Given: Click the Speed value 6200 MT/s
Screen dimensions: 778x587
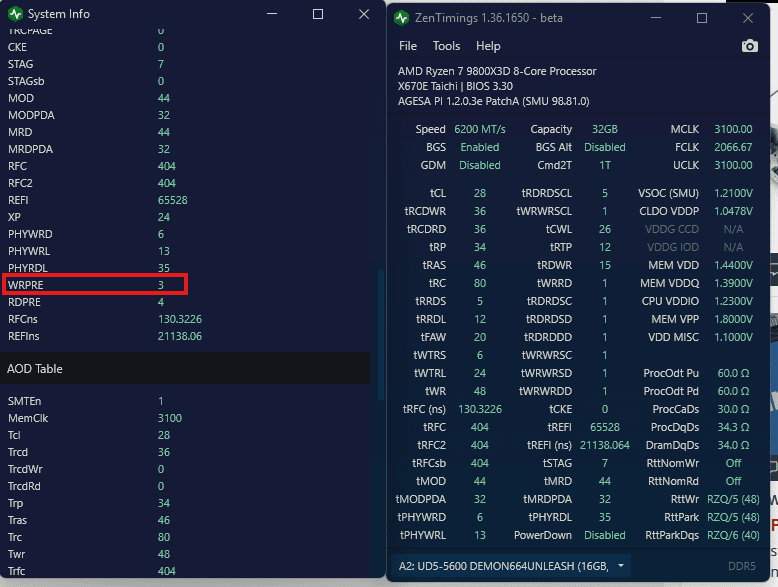Looking at the screenshot, I should point(480,129).
